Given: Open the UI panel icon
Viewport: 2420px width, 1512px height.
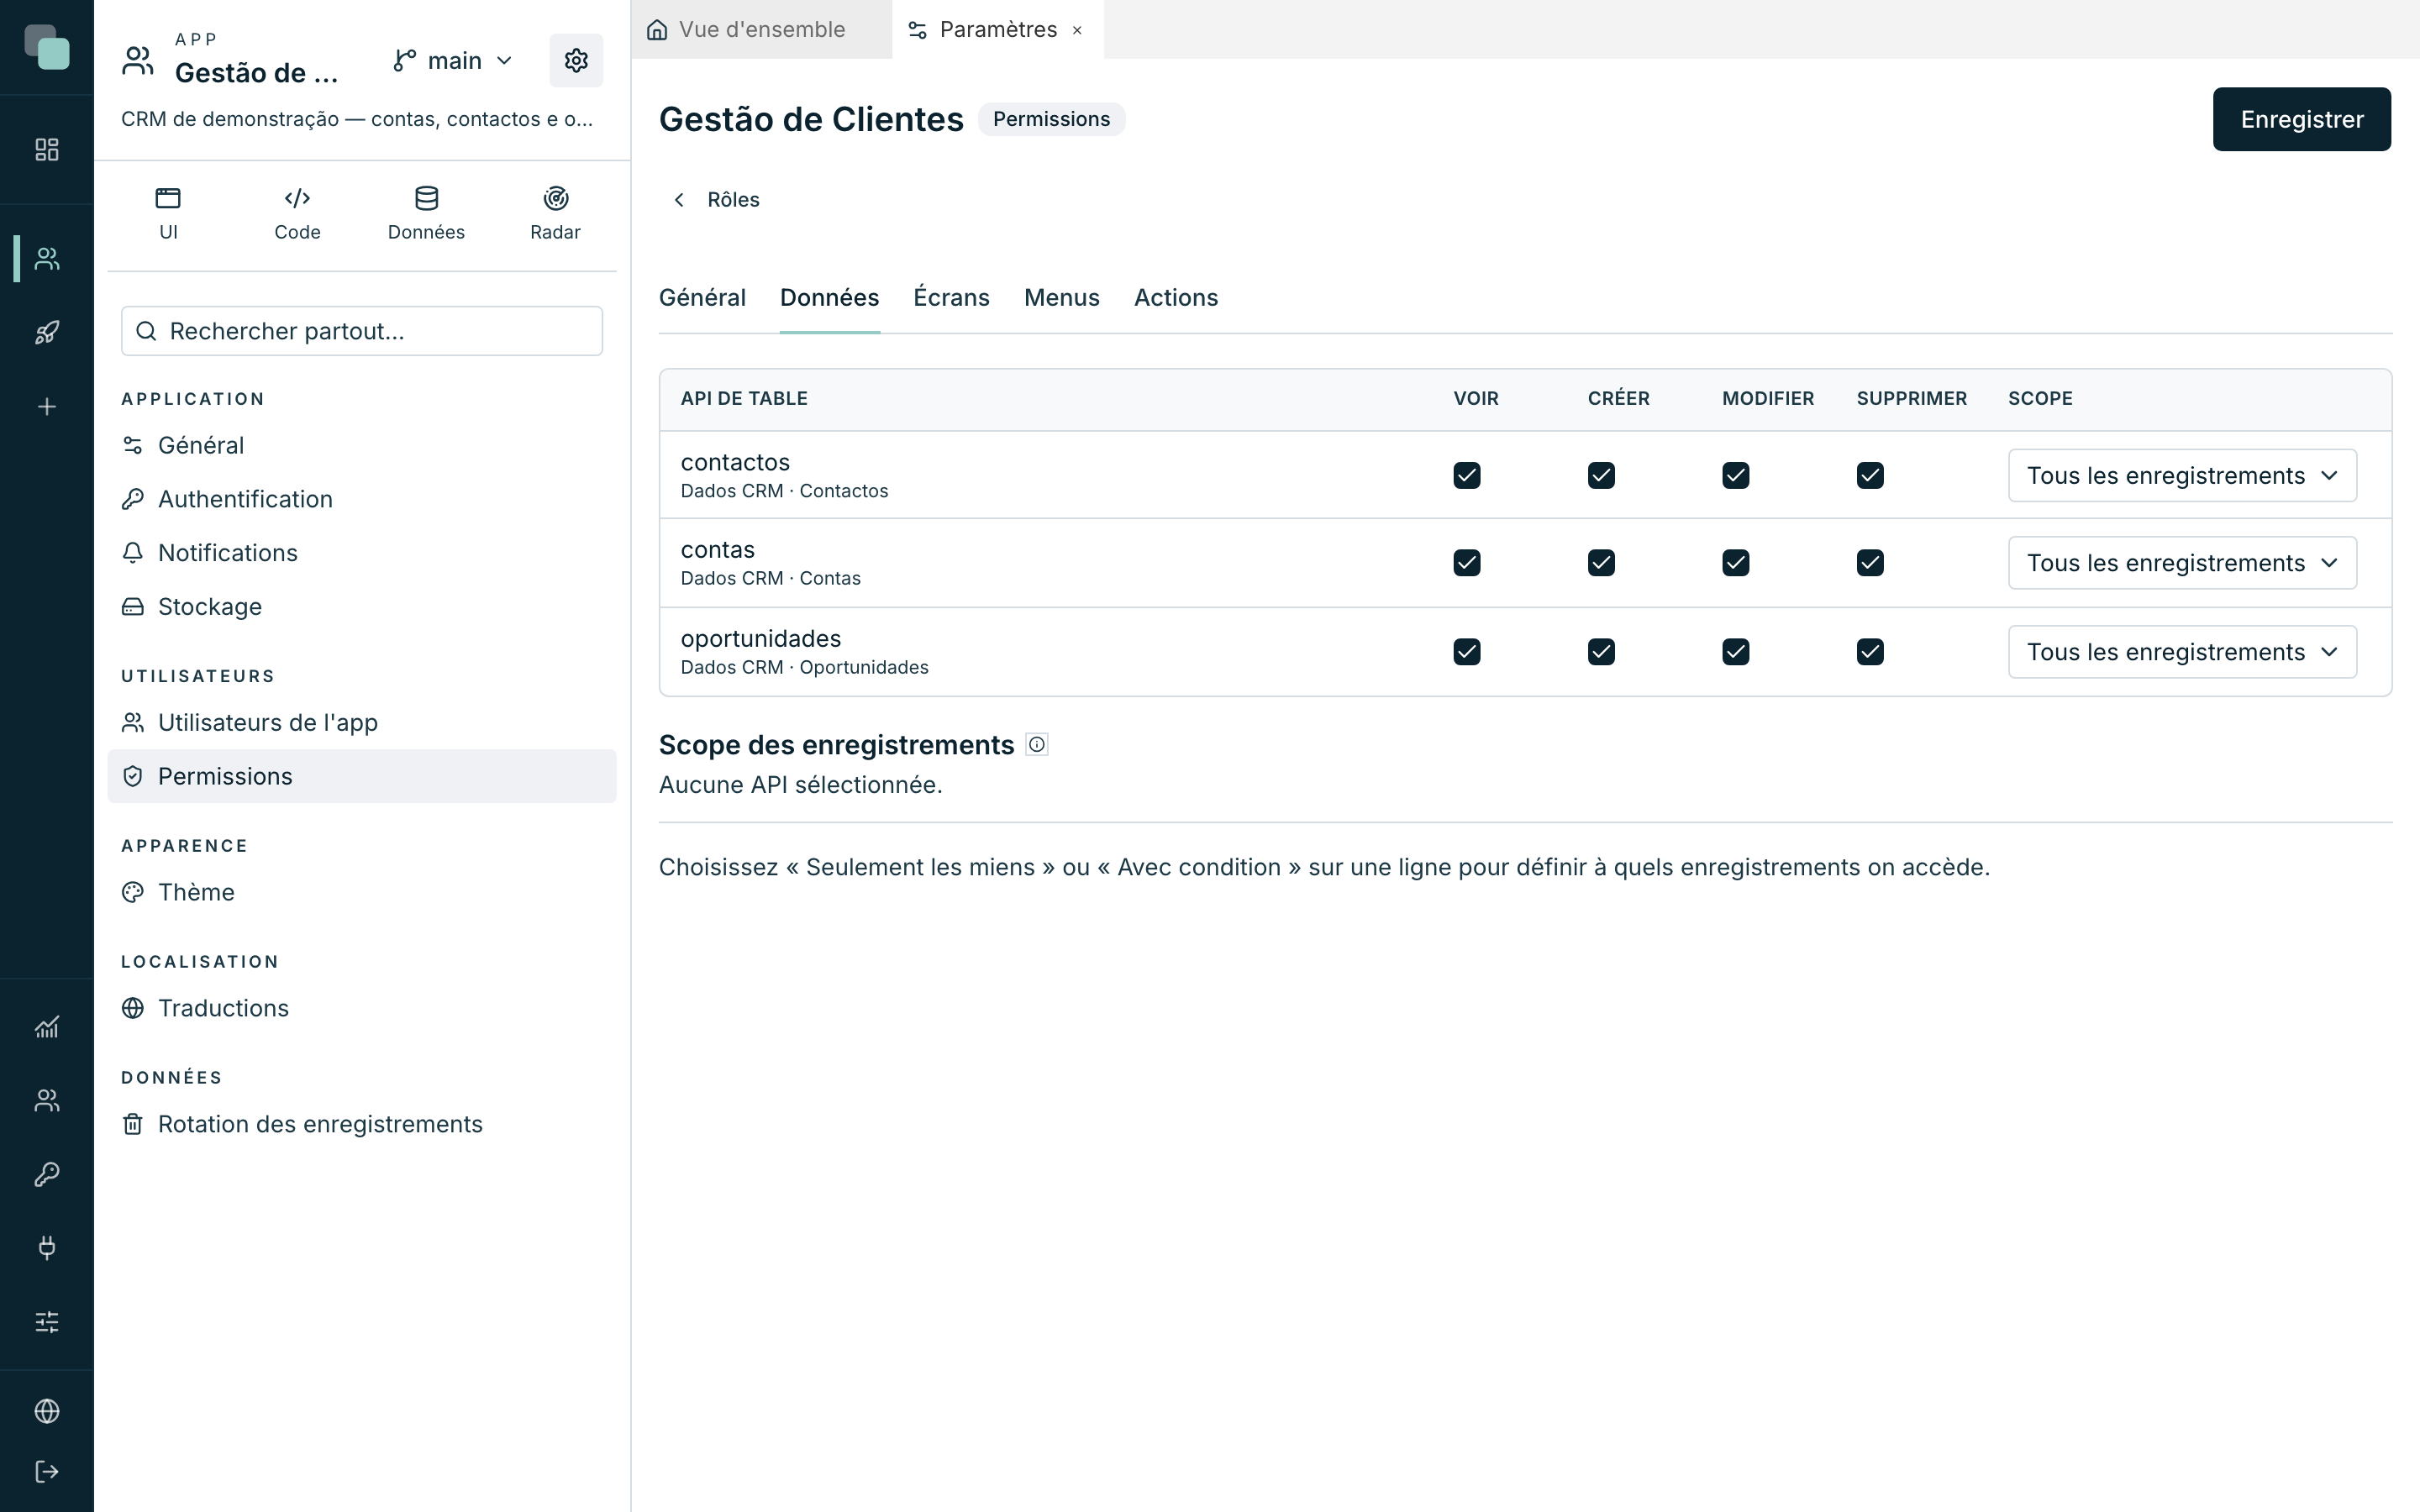Looking at the screenshot, I should [168, 213].
